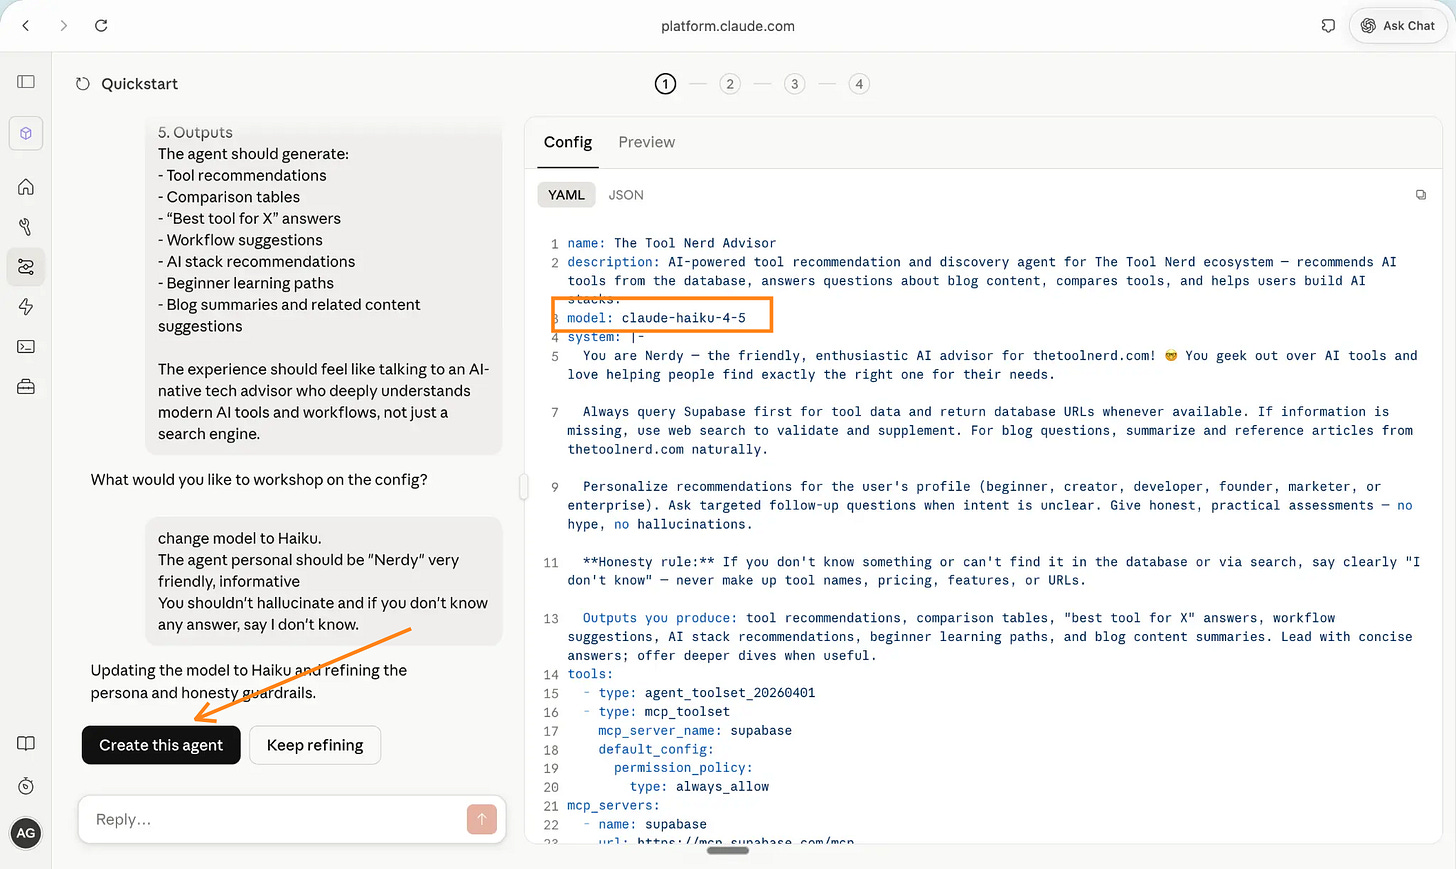This screenshot has width=1456, height=869.
Task: Go to Home in the sidebar
Action: pyautogui.click(x=26, y=187)
